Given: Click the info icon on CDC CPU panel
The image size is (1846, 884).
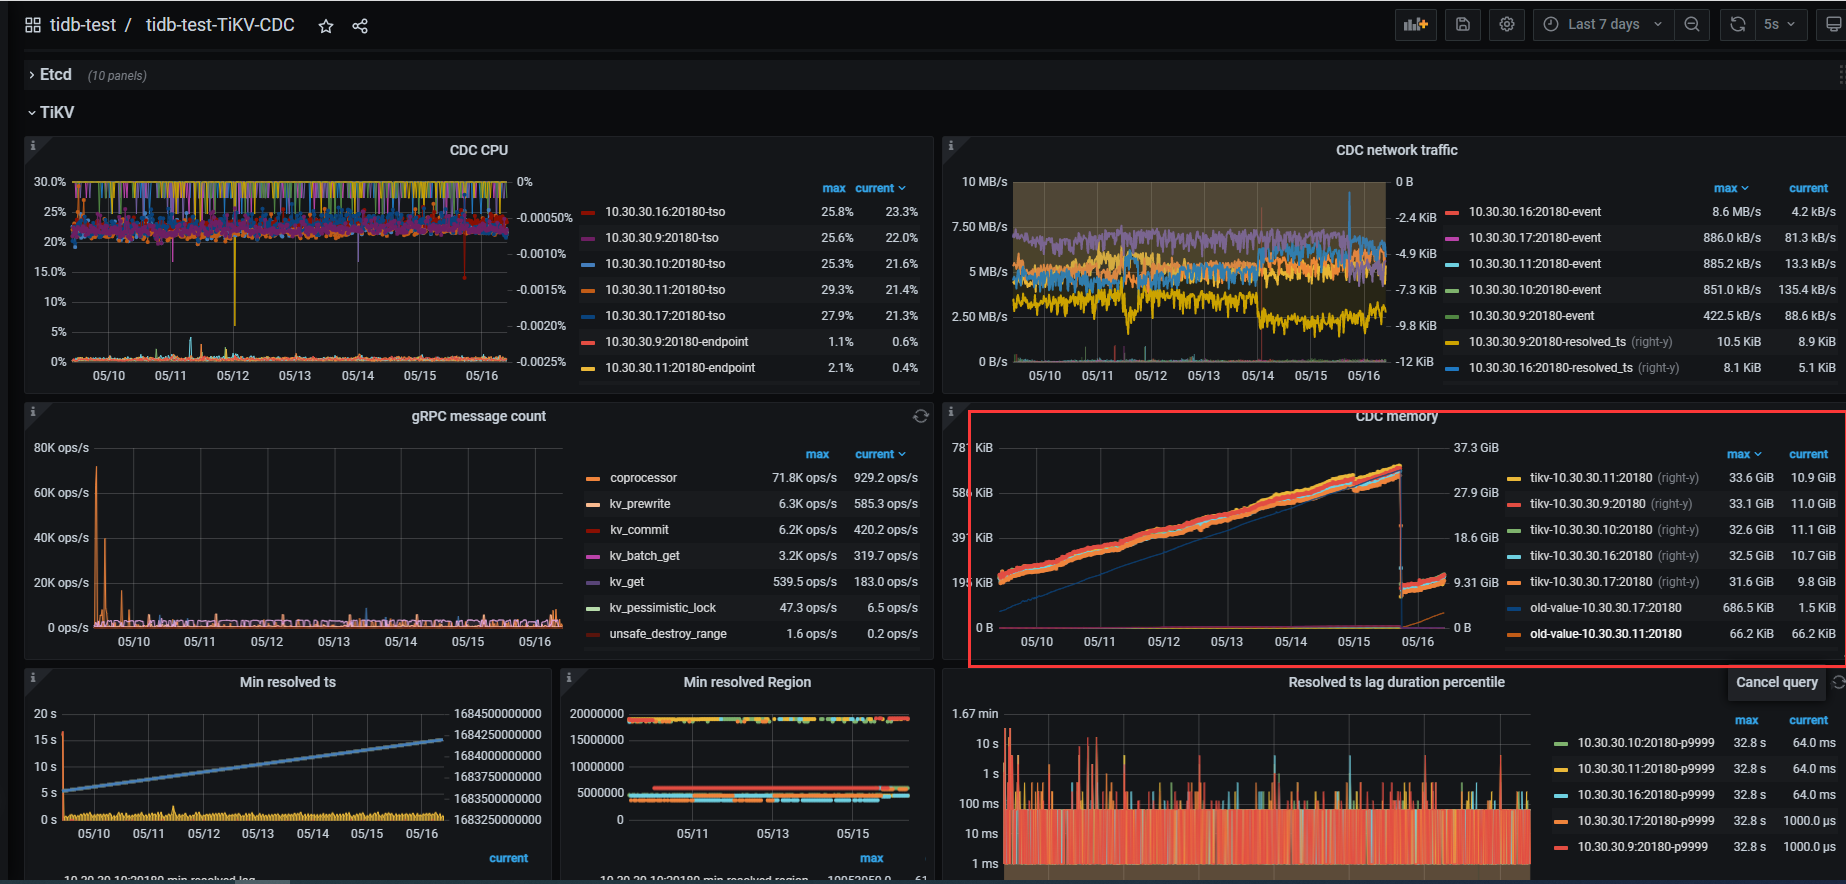Looking at the screenshot, I should (x=33, y=146).
